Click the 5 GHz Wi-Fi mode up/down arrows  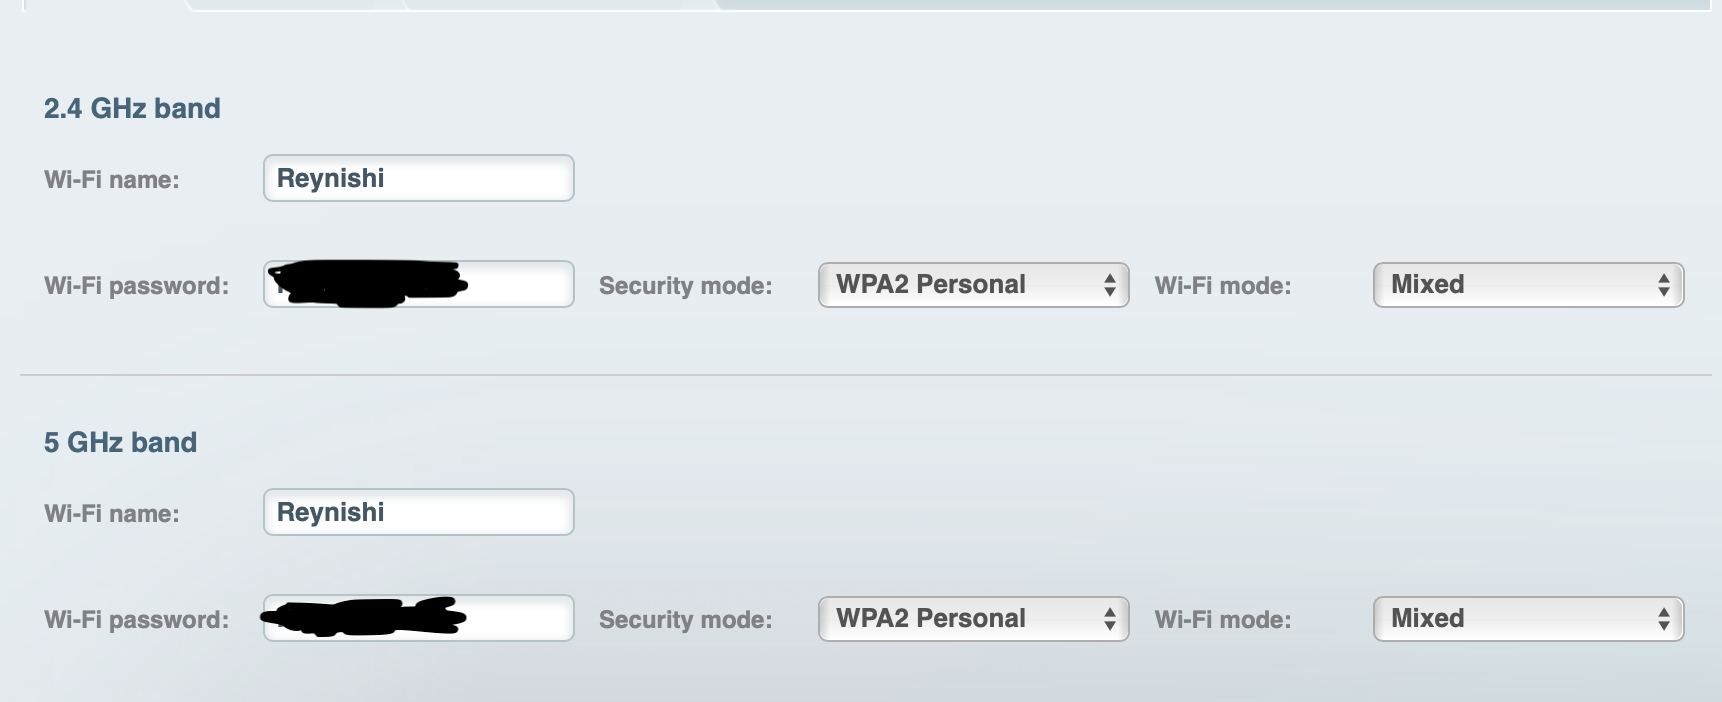1663,619
